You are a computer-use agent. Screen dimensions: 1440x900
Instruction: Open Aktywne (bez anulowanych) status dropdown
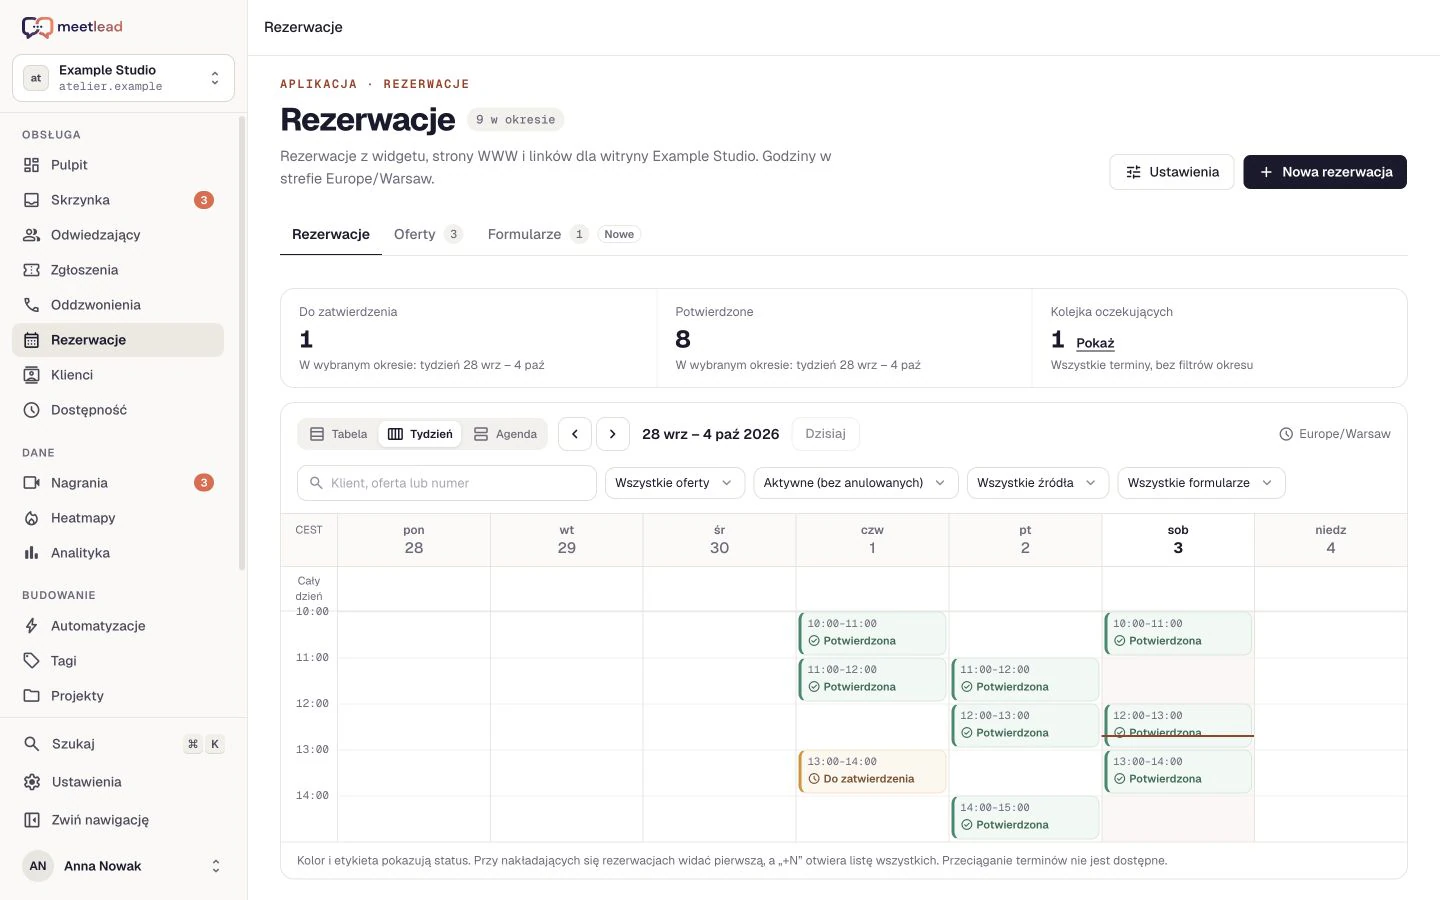click(x=856, y=483)
